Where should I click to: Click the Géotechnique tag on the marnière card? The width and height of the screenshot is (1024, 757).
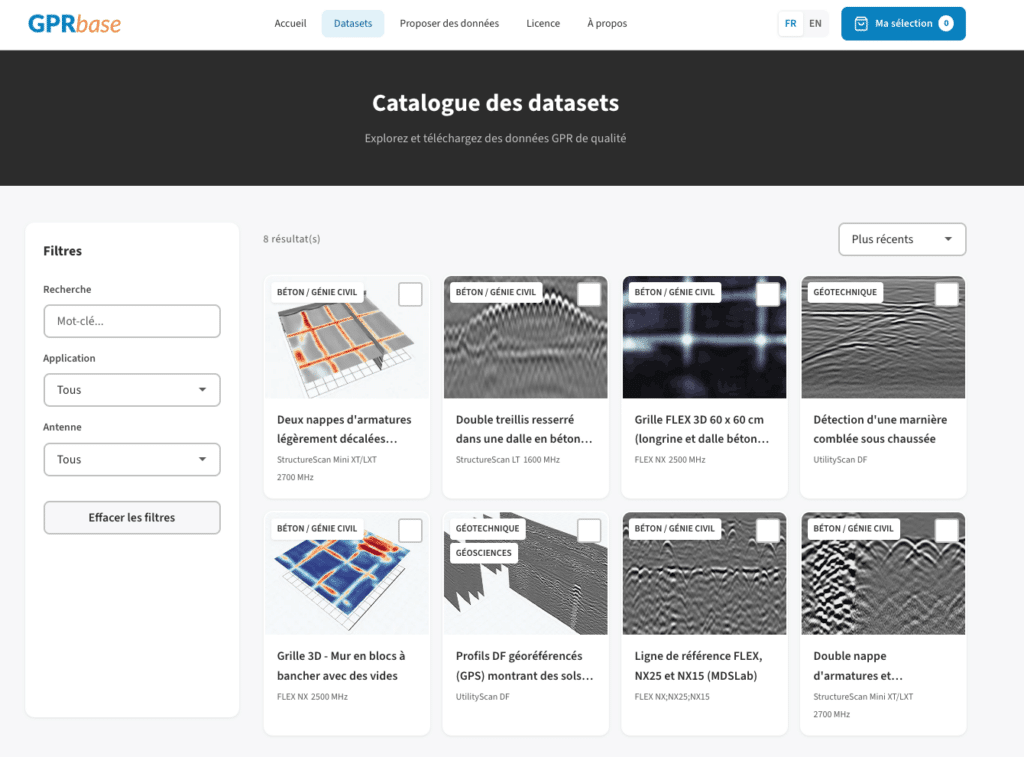[845, 292]
